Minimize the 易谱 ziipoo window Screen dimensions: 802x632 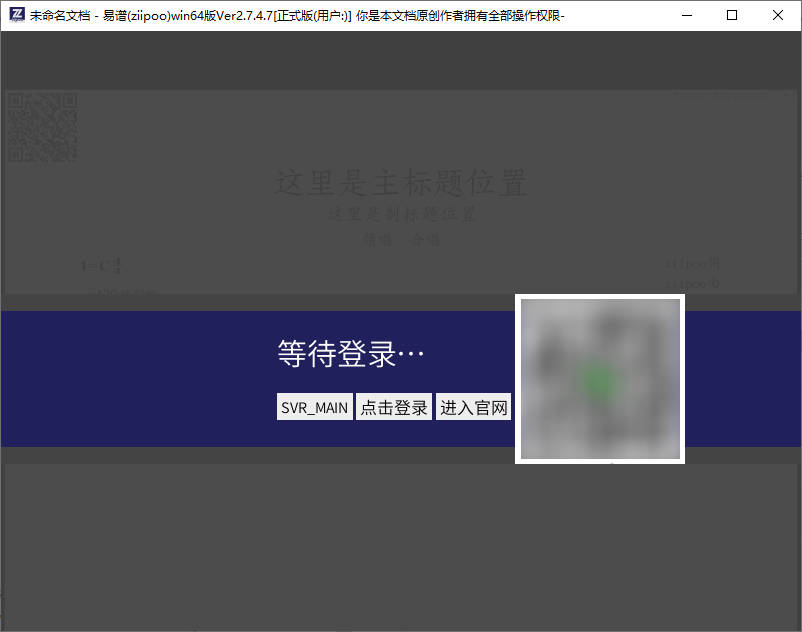coord(687,15)
